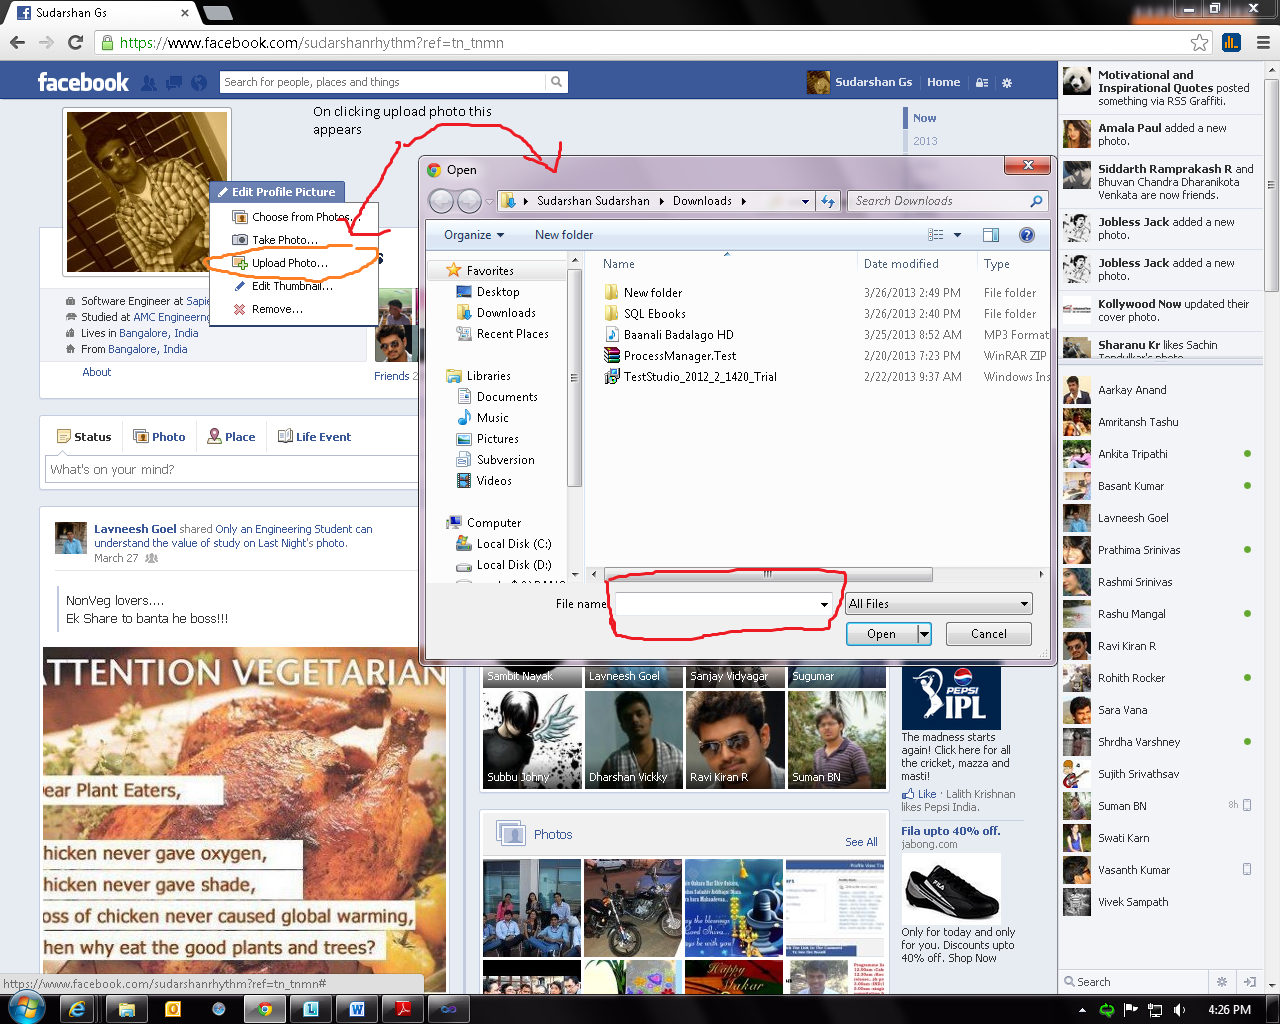The height and width of the screenshot is (1024, 1280).
Task: Click the horizontal scrollbar in file list
Action: 768,574
